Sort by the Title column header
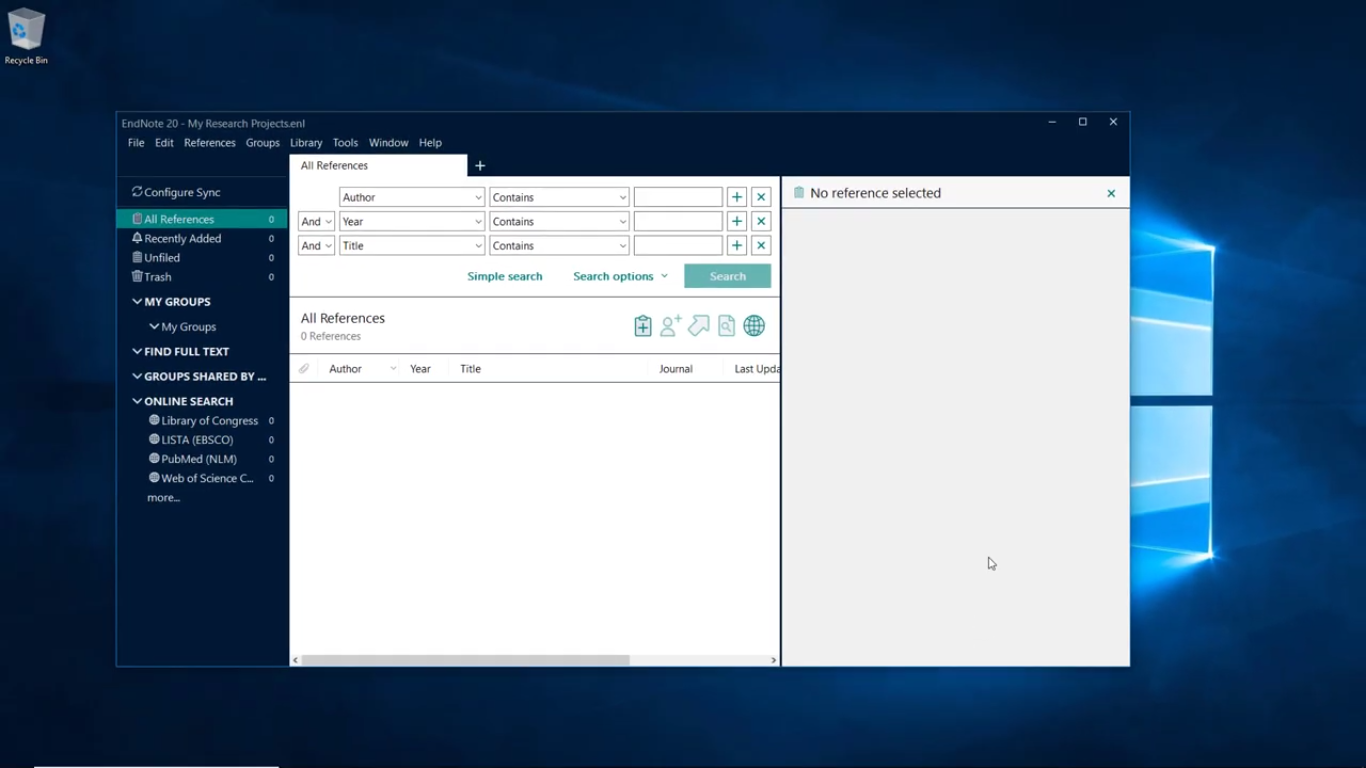The height and width of the screenshot is (768, 1366). coord(470,369)
